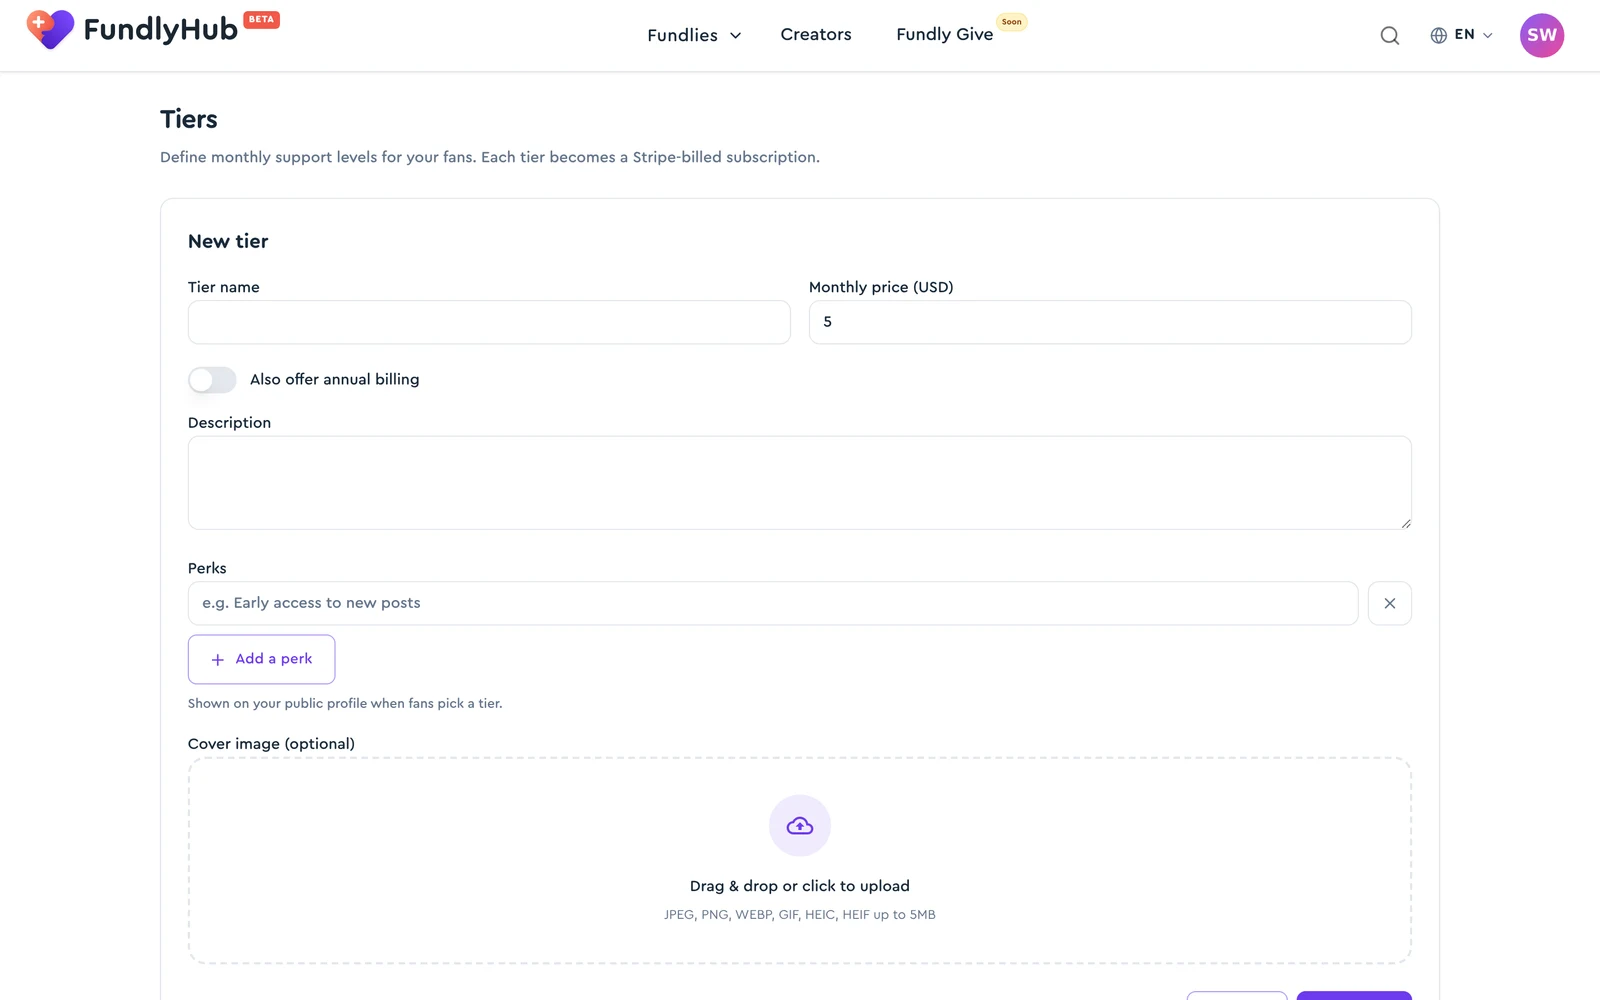
Task: Click the Also offer annual billing label
Action: click(x=334, y=379)
